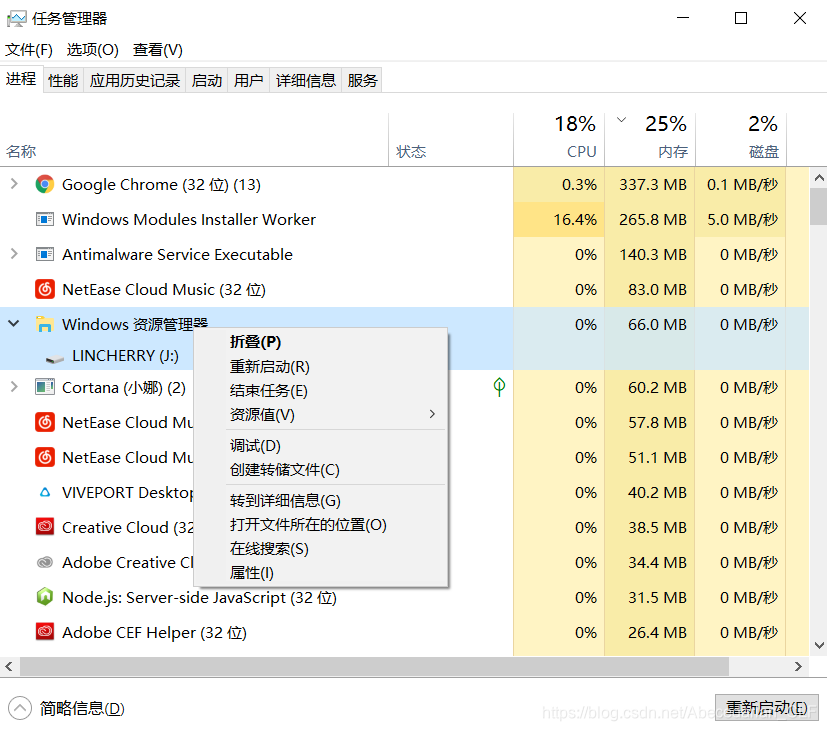Click the horizontal scrollbar right arrow
Screen dimensions: 827x731
tap(798, 666)
